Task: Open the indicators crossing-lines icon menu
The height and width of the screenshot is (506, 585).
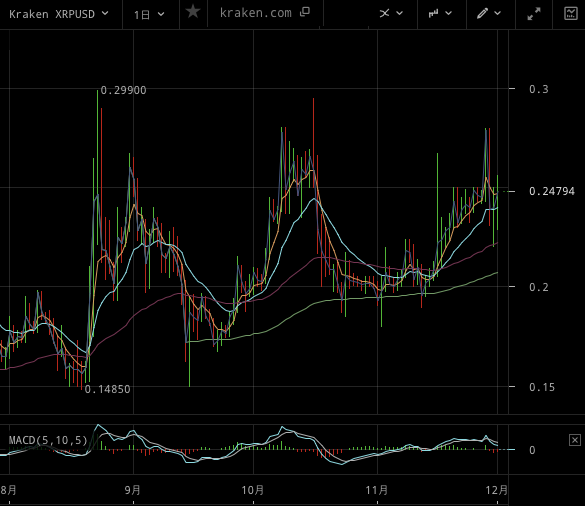Action: click(x=384, y=13)
